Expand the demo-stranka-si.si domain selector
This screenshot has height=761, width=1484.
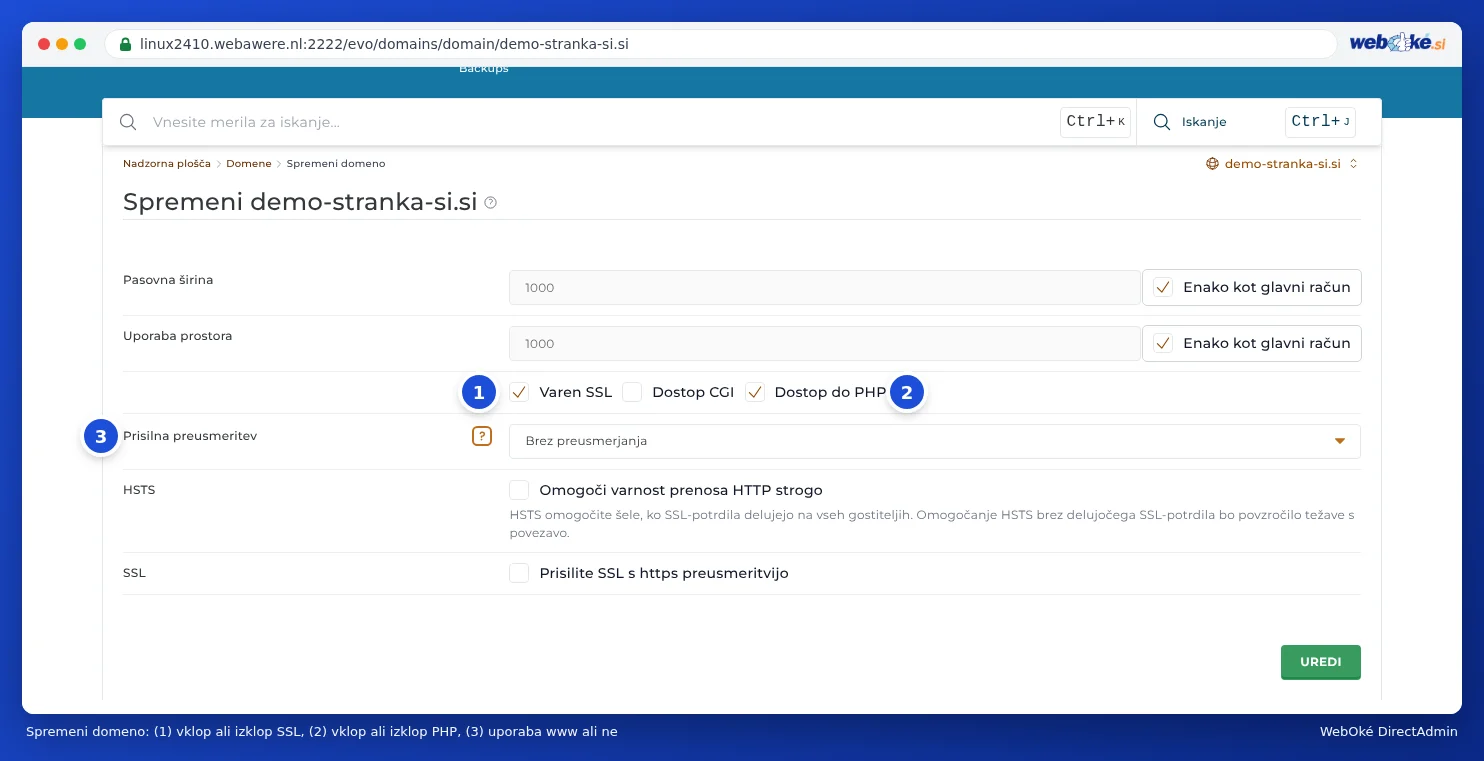coord(1282,163)
